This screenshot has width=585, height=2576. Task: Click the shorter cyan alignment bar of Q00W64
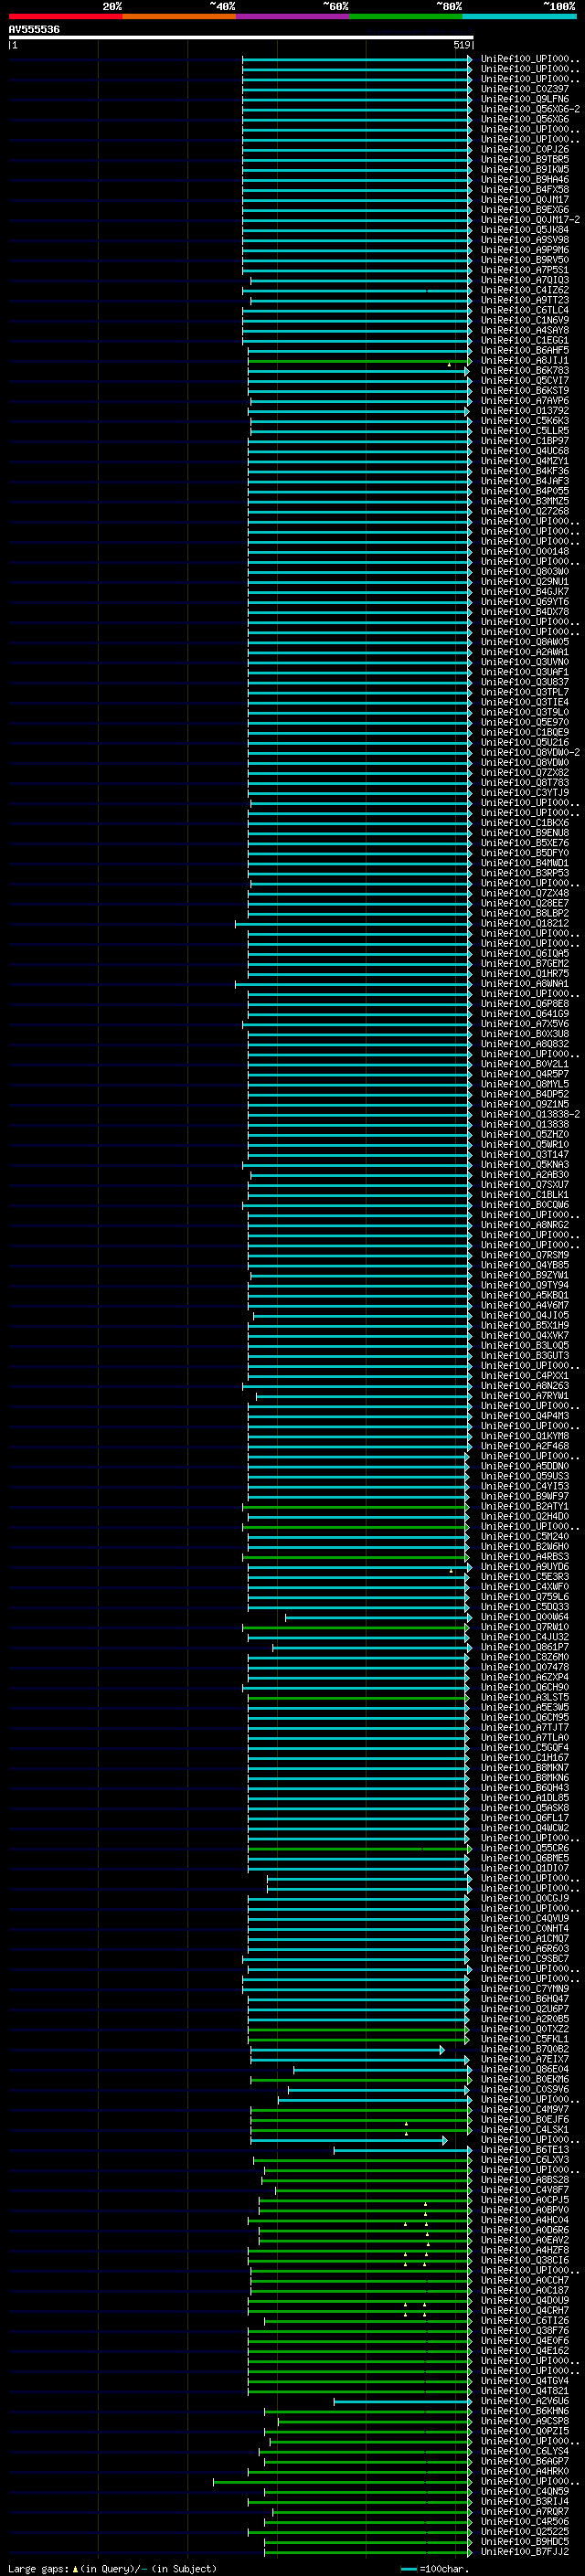click(379, 1617)
